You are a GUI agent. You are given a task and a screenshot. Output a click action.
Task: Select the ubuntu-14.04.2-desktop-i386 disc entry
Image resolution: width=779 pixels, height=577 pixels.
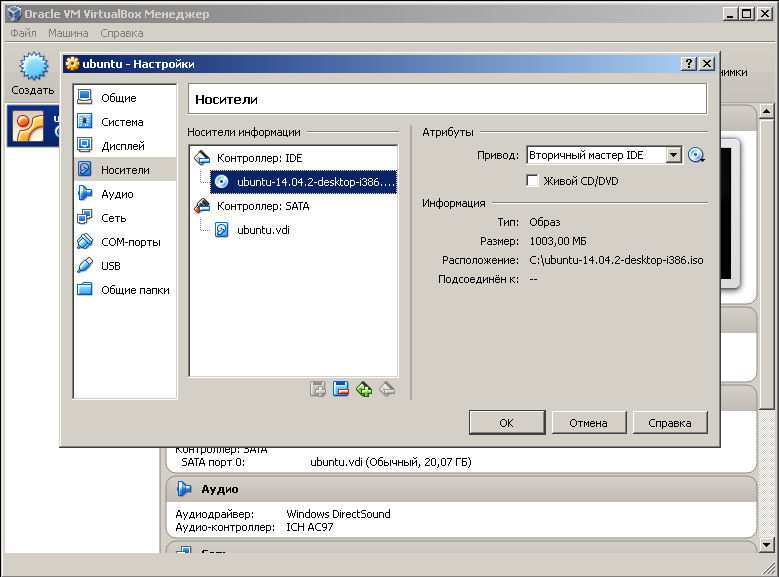(x=303, y=182)
